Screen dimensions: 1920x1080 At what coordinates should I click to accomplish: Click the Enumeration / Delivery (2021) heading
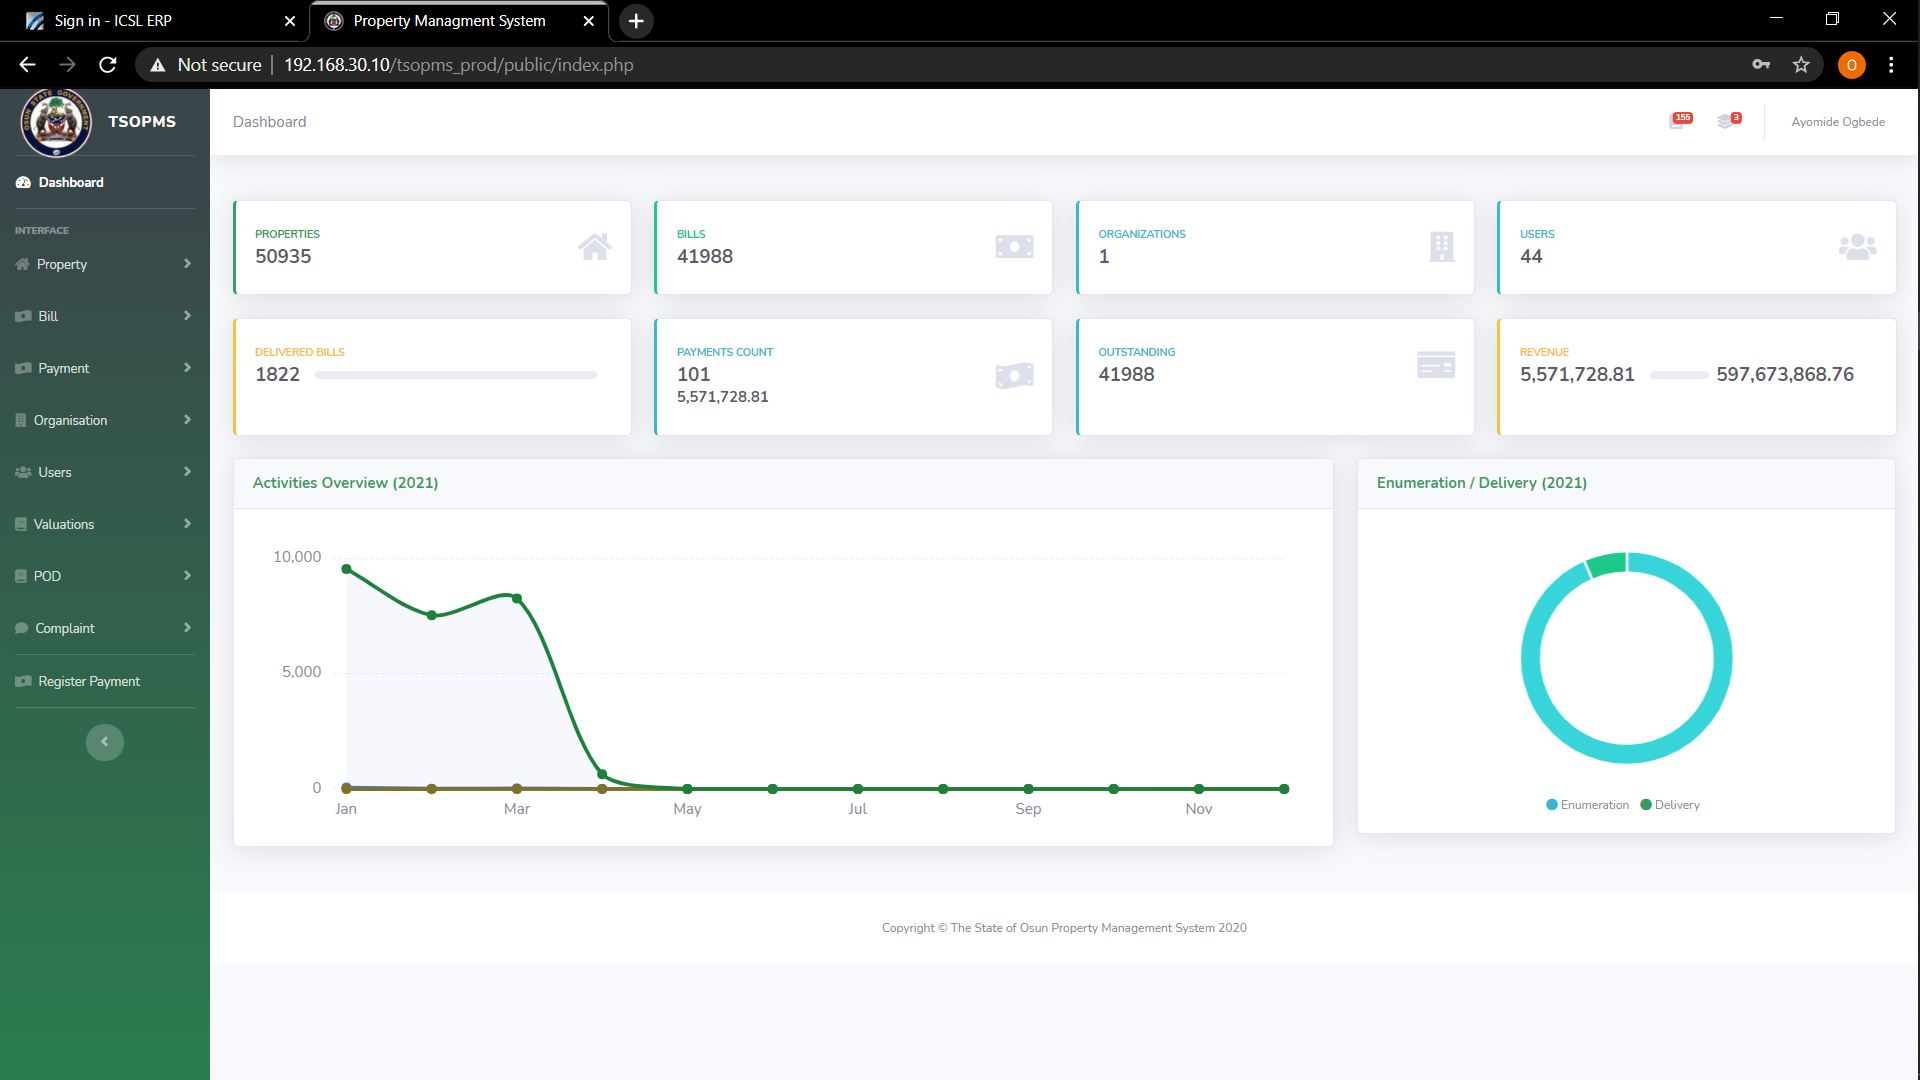coord(1481,483)
